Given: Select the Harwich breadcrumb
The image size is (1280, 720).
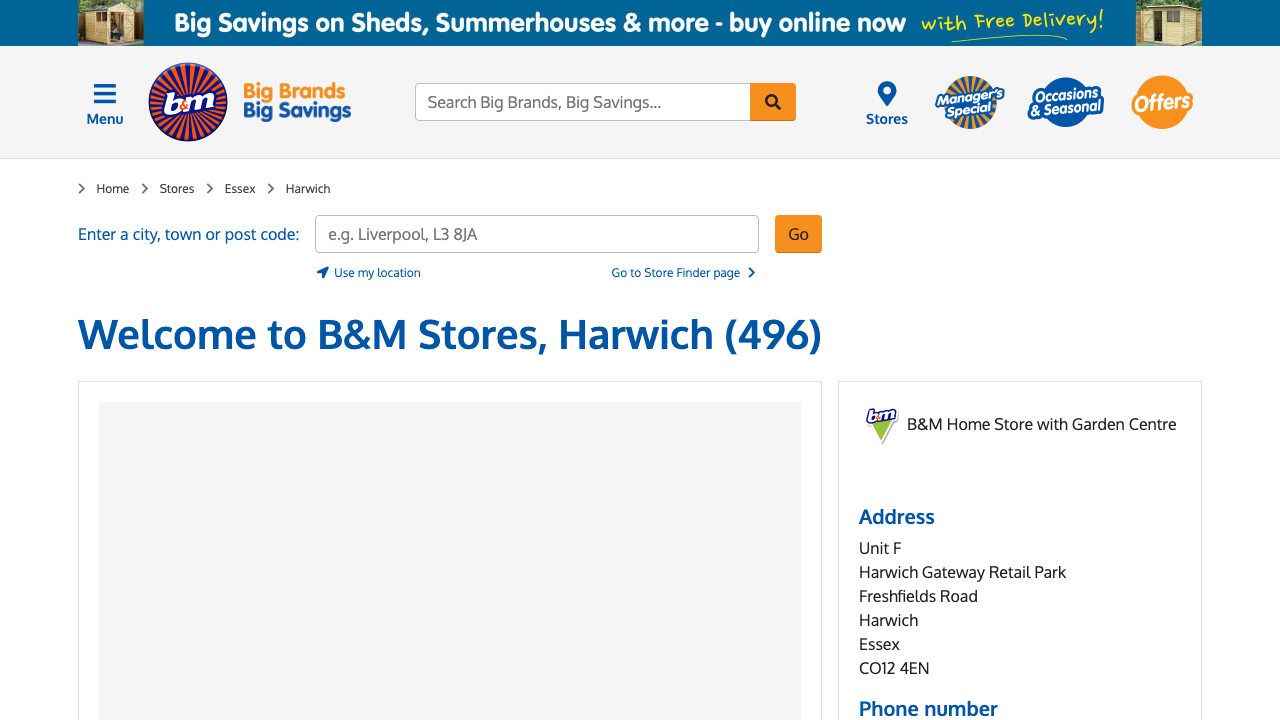Looking at the screenshot, I should coord(308,189).
